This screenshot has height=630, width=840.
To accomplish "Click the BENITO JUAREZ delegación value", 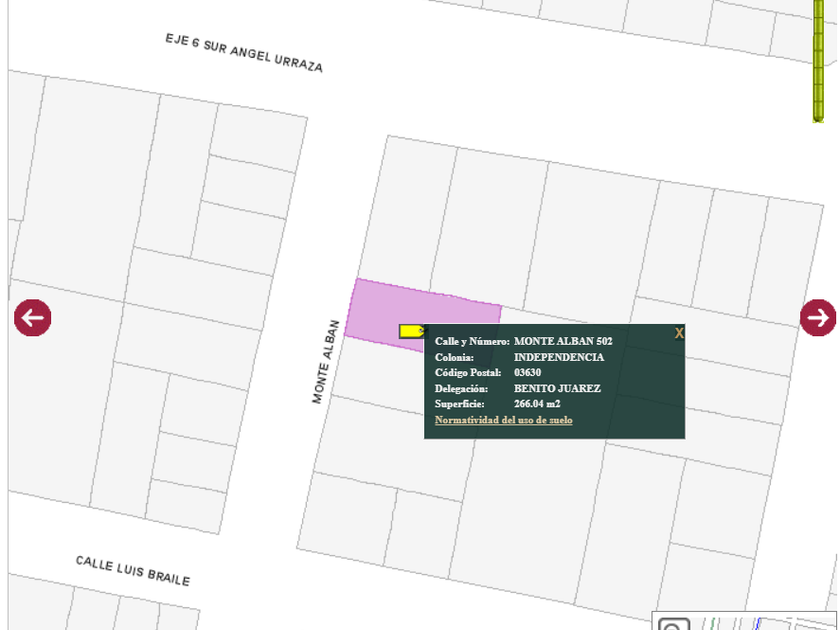I will [557, 388].
